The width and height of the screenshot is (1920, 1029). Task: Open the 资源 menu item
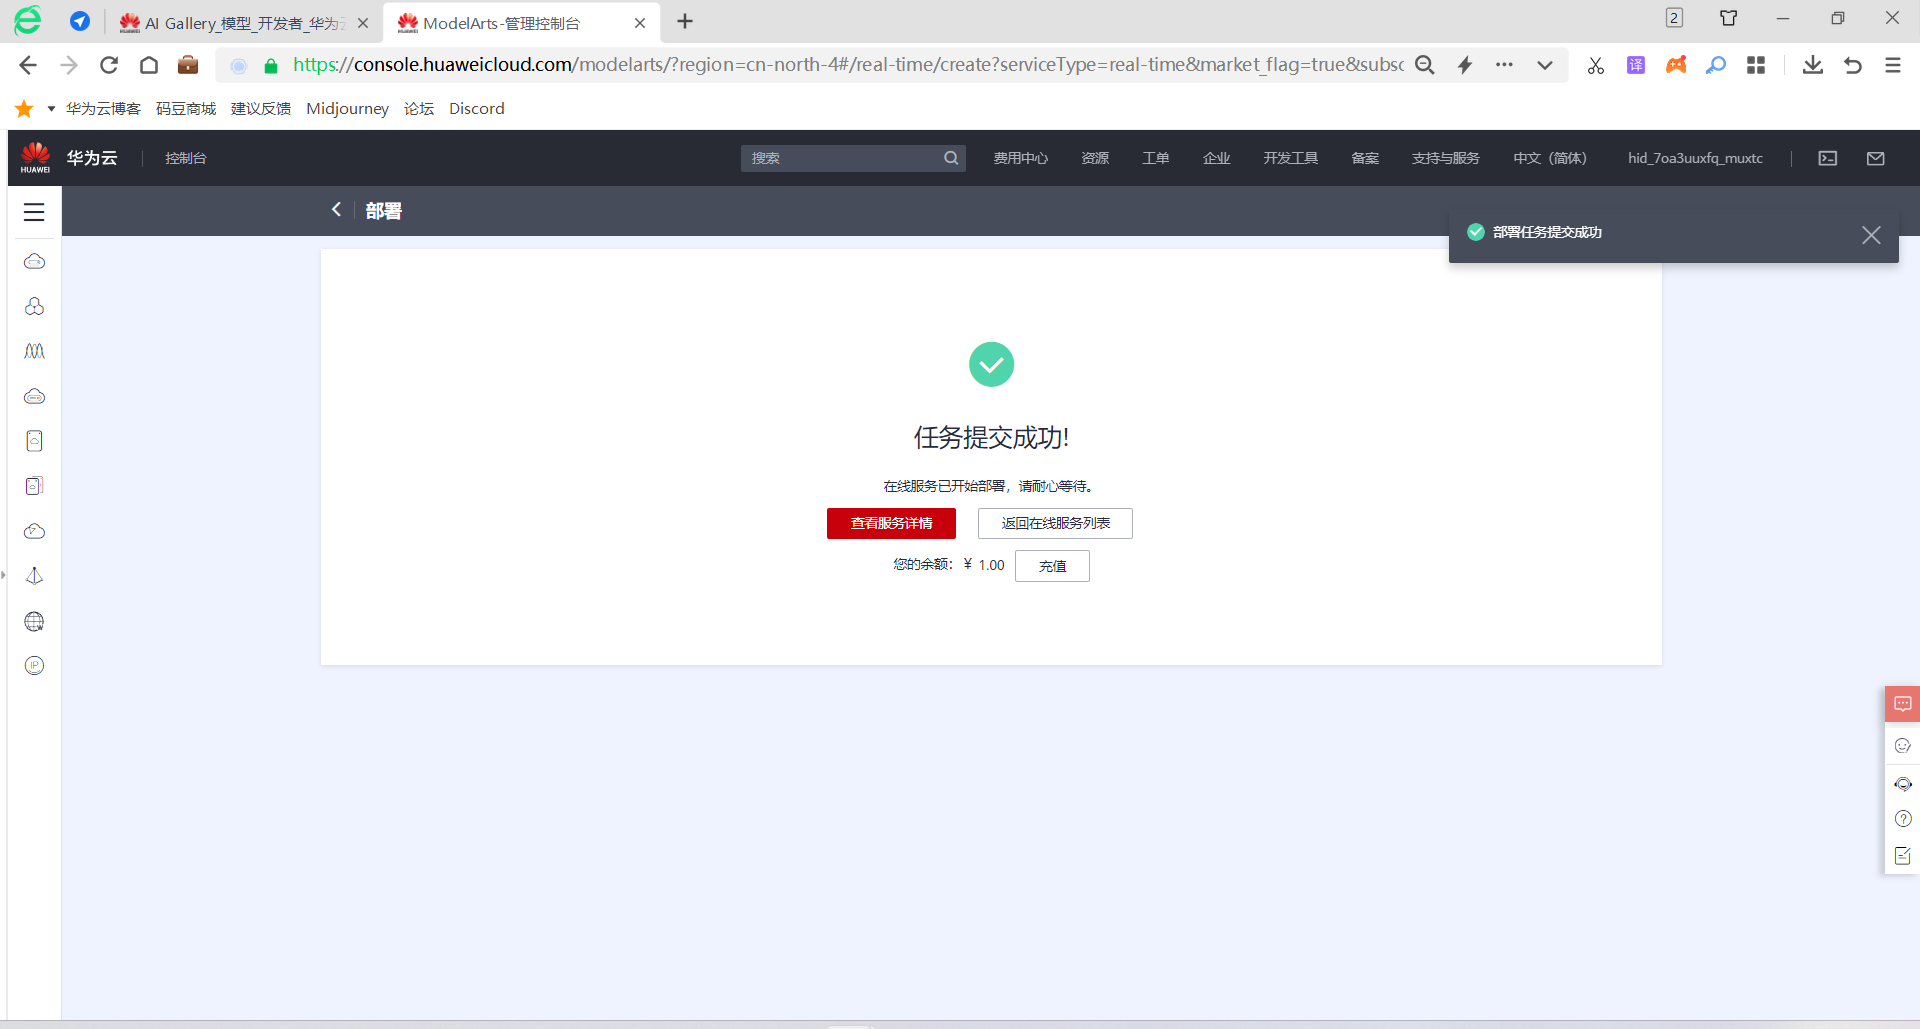coord(1095,158)
